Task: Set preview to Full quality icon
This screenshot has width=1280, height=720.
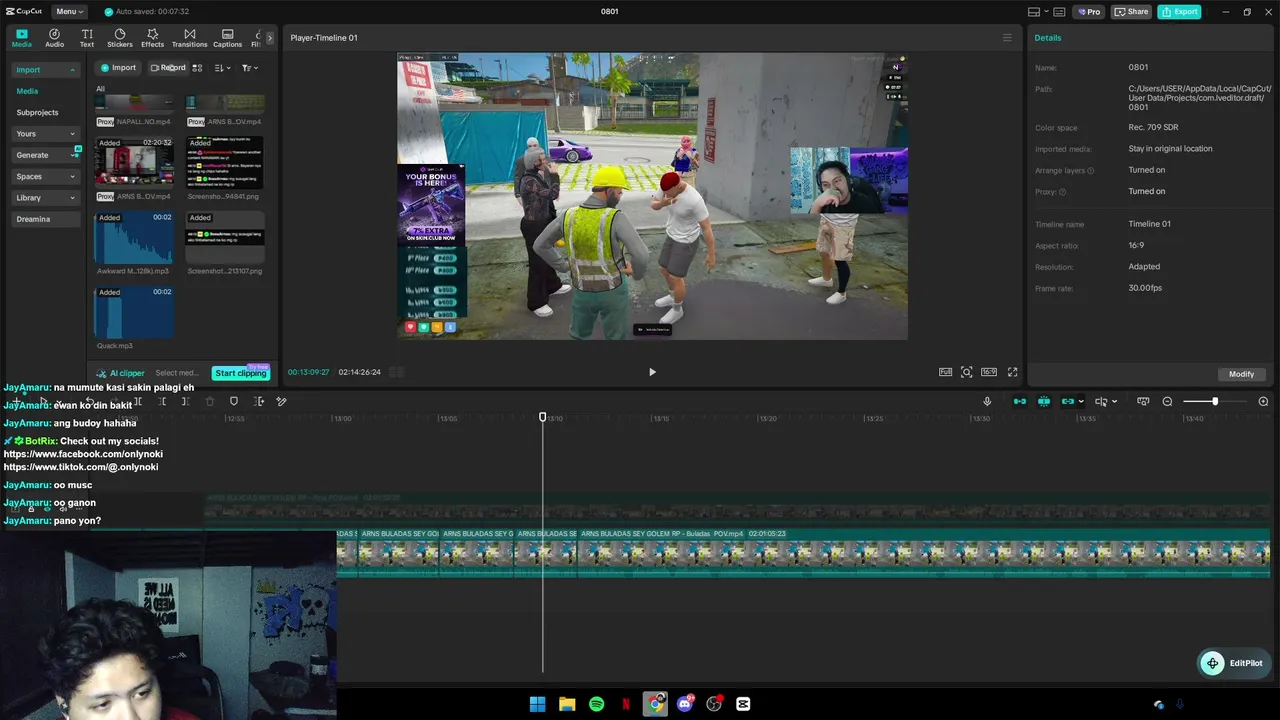Action: click(945, 372)
